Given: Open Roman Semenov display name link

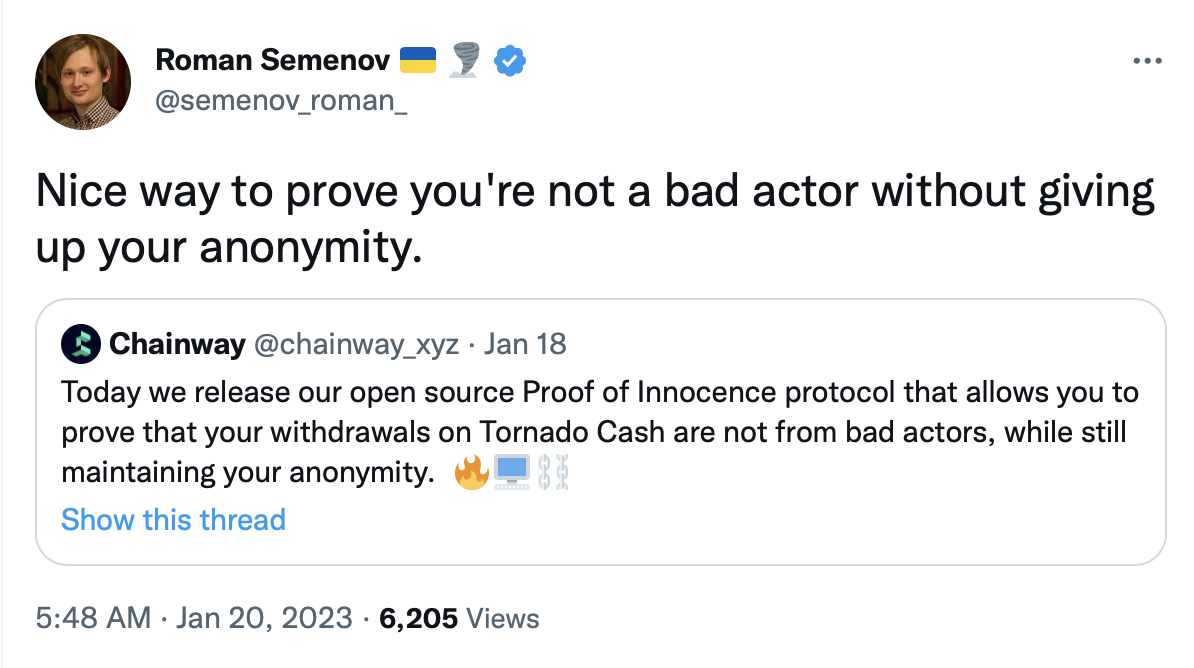Looking at the screenshot, I should (272, 61).
